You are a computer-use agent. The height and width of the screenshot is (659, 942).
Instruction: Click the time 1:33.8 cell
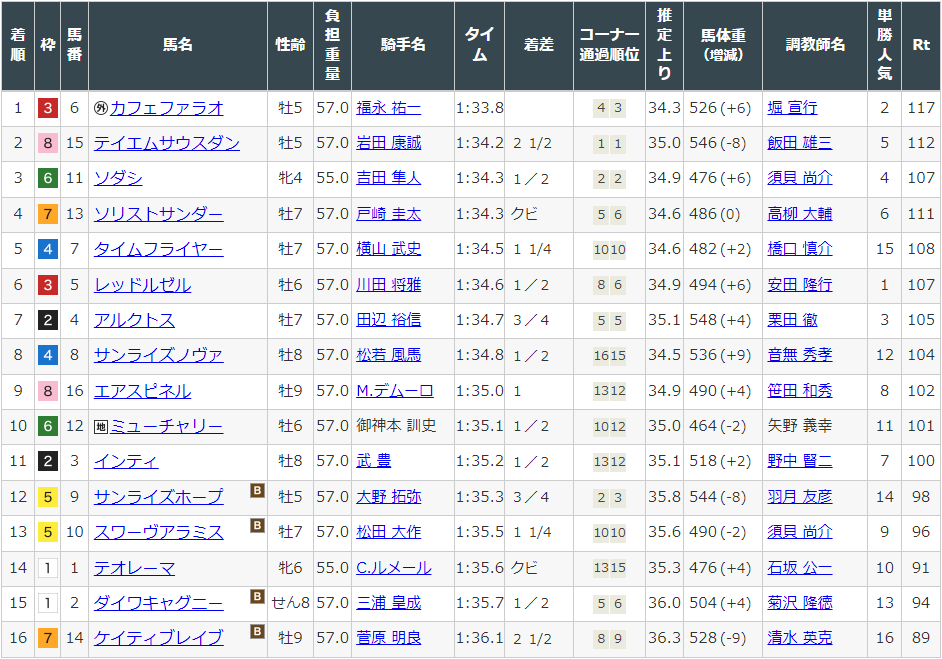[x=479, y=108]
